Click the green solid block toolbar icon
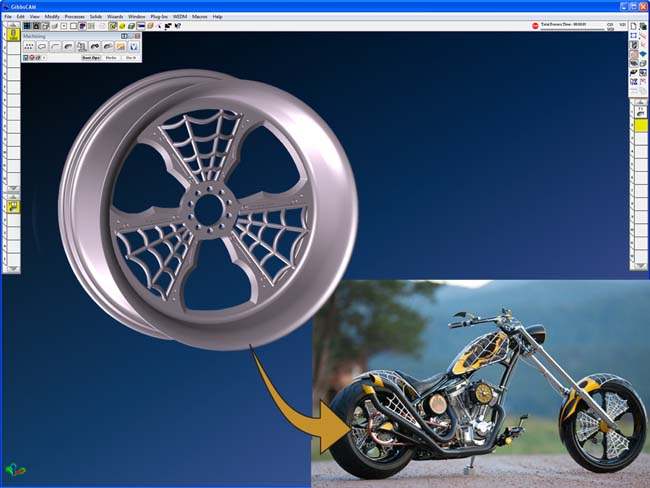 131,26
